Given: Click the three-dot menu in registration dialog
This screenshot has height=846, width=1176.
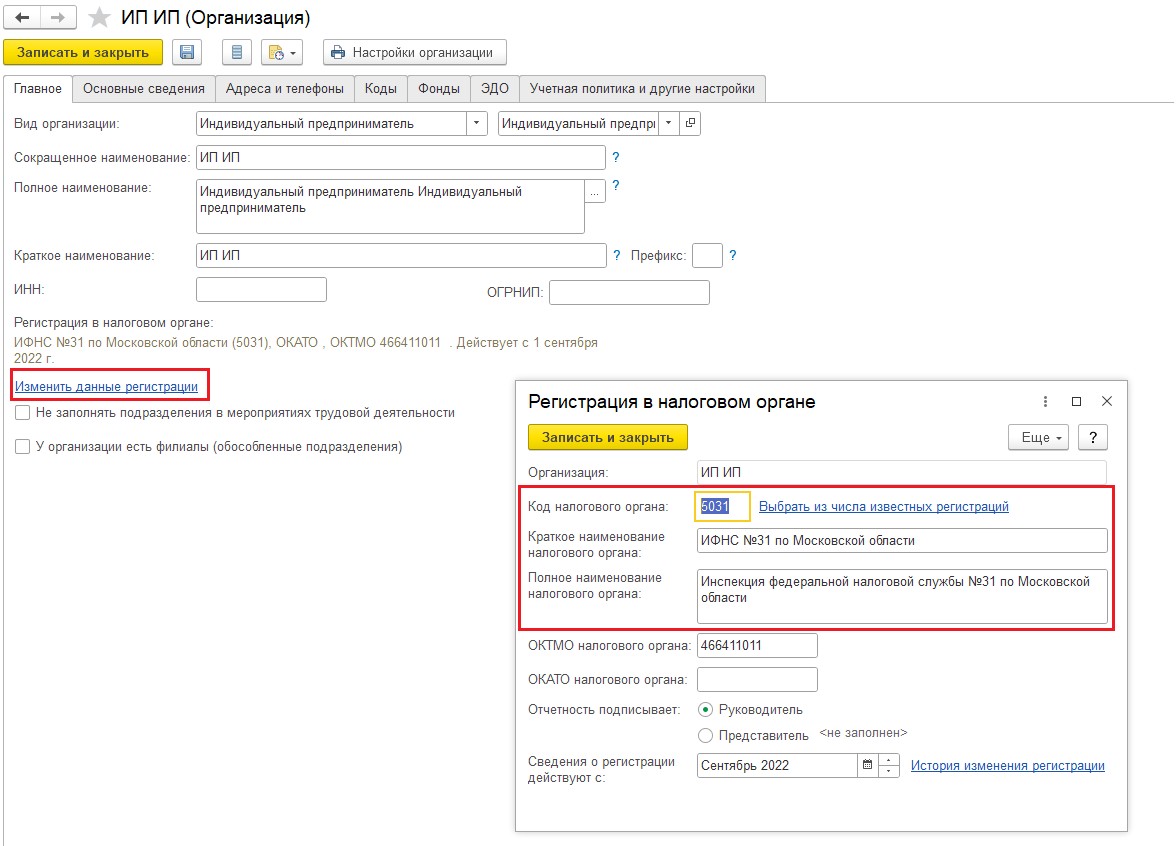Looking at the screenshot, I should point(1045,401).
